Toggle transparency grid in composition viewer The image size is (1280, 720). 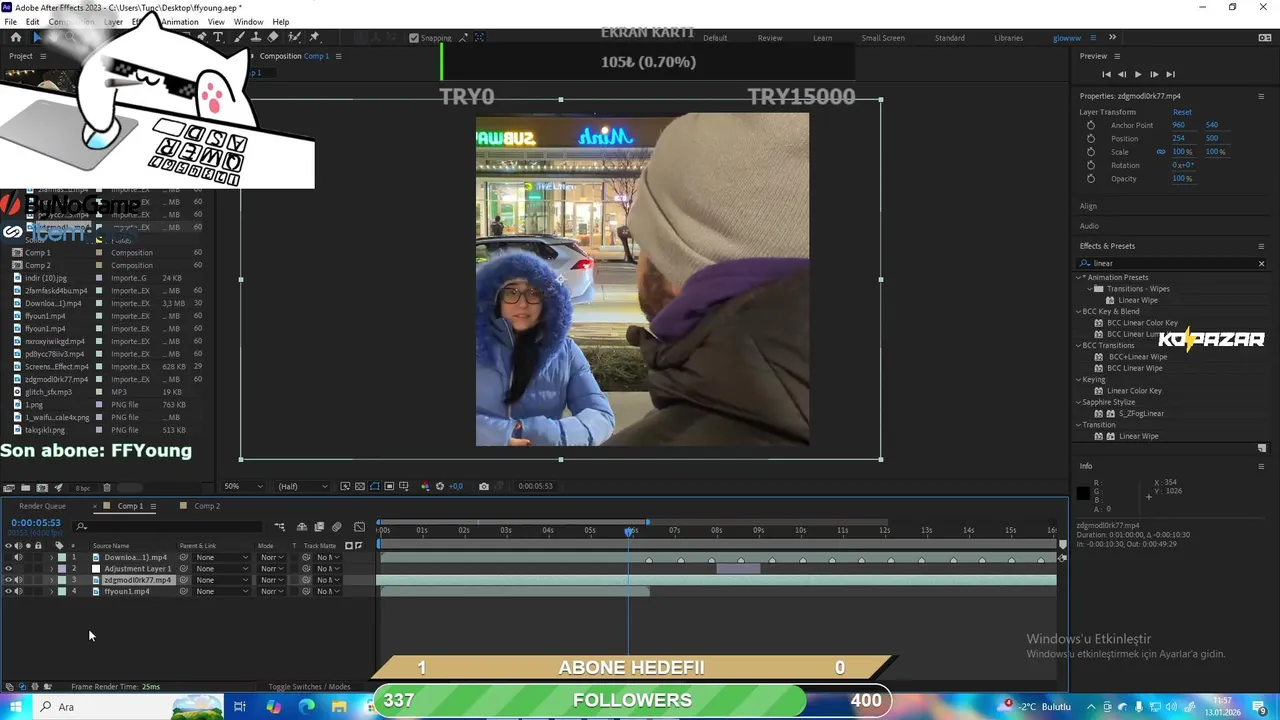click(x=360, y=486)
